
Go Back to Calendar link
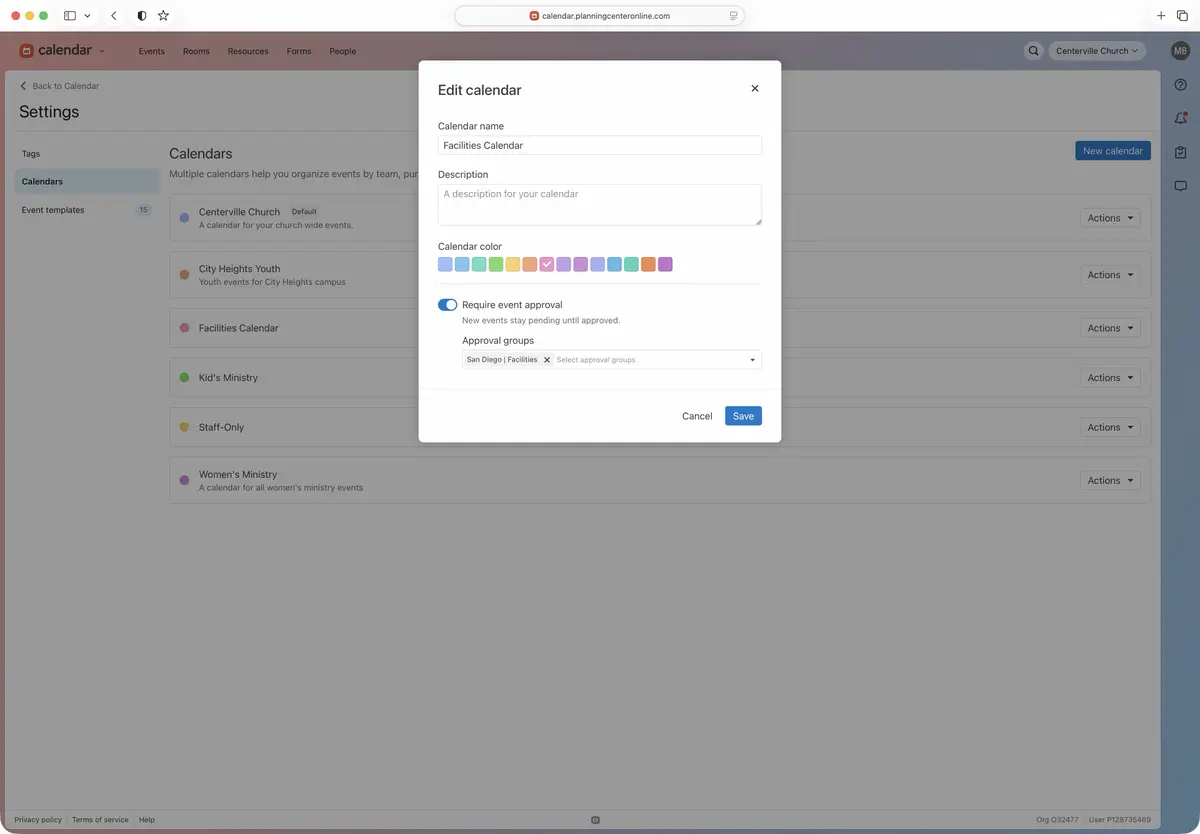(x=60, y=86)
